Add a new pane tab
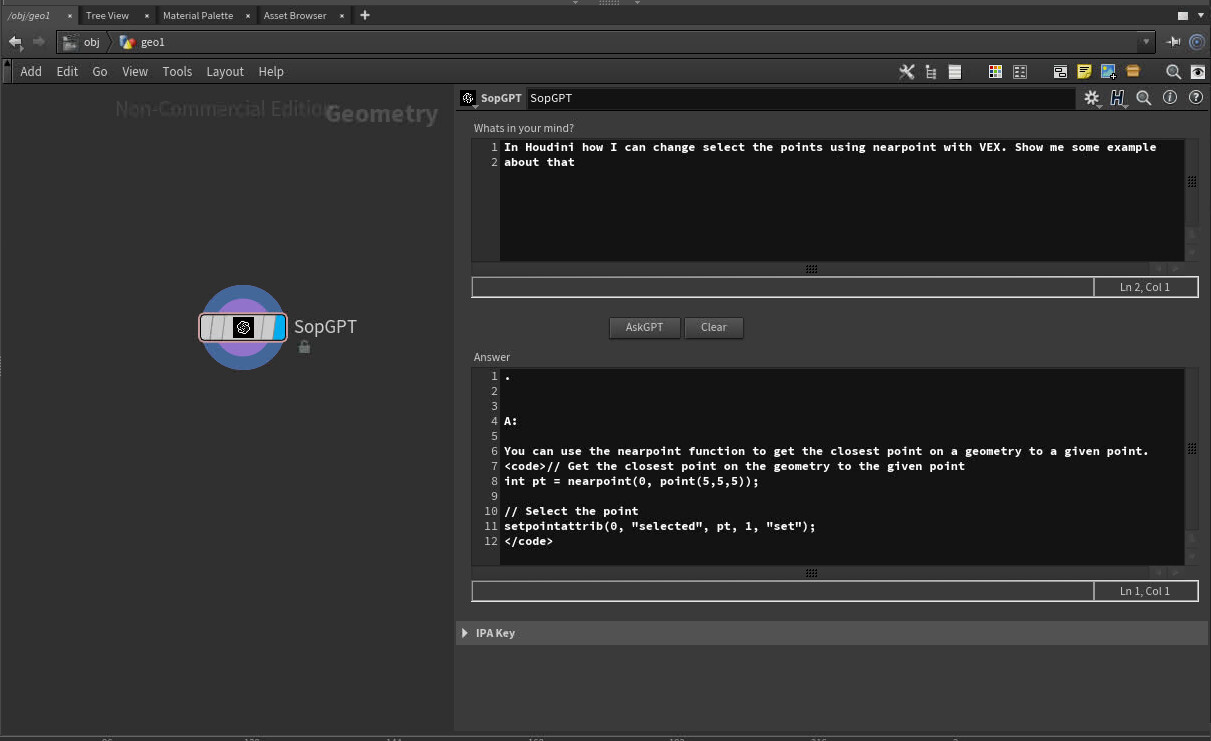Viewport: 1211px width, 741px height. (365, 15)
